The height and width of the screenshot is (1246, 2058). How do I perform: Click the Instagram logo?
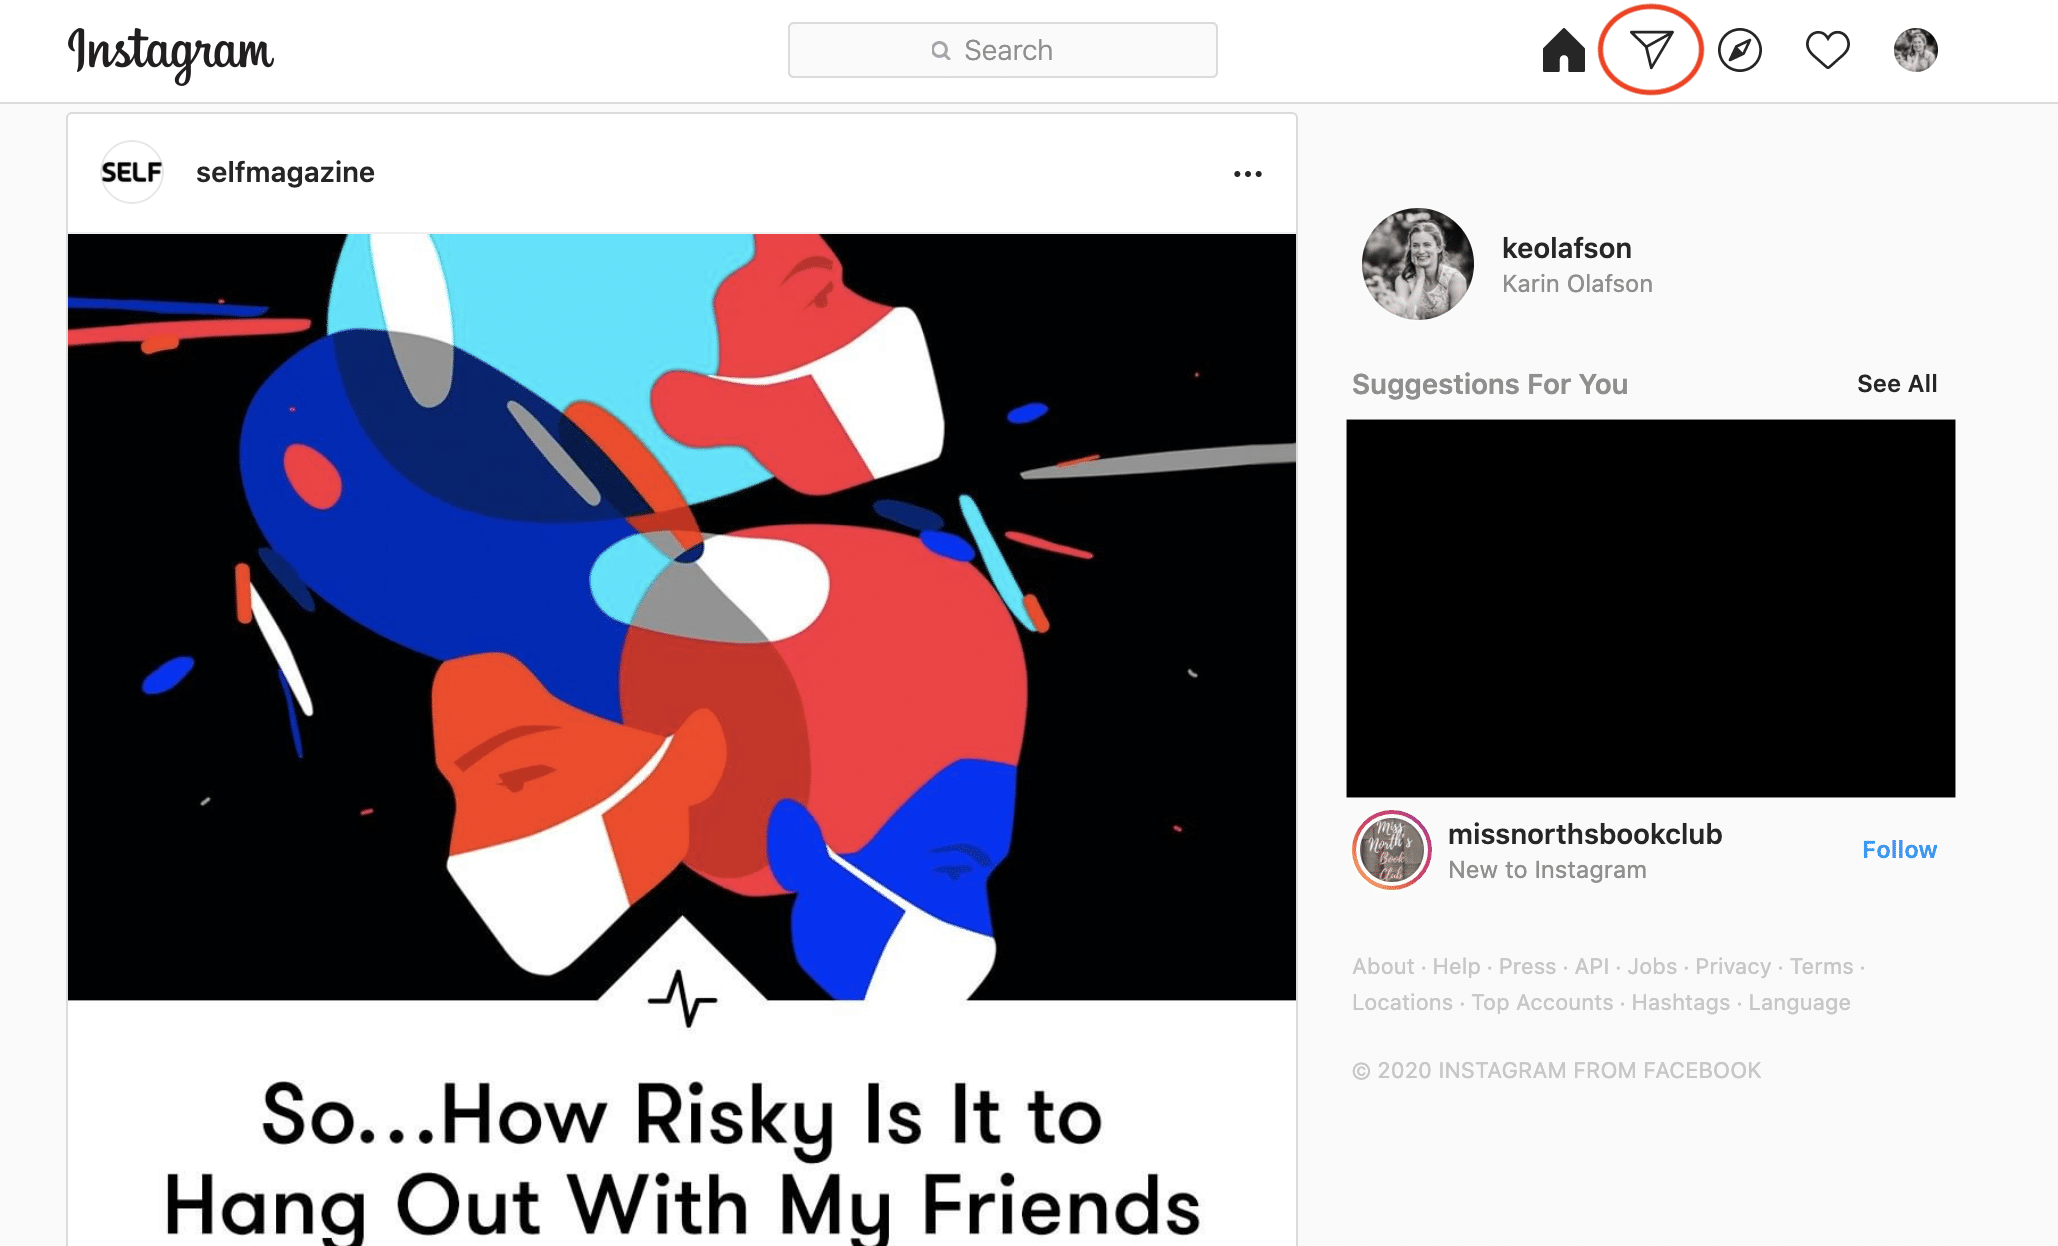tap(170, 53)
